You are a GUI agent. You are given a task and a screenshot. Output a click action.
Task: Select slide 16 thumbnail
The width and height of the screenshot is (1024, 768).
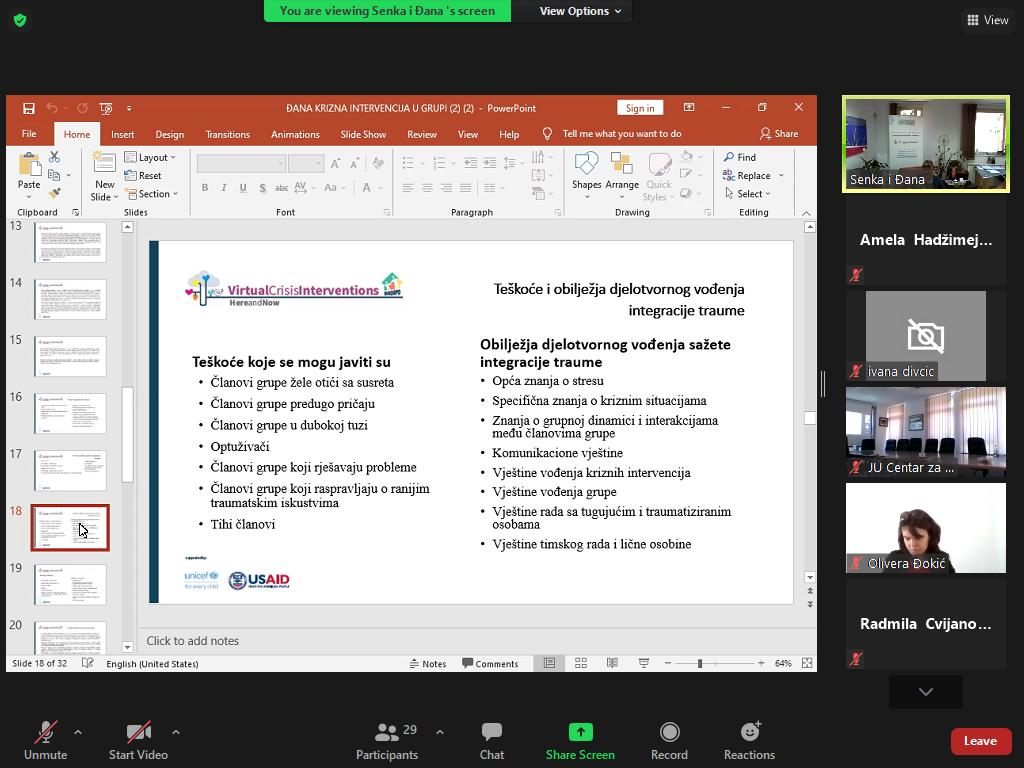click(70, 413)
